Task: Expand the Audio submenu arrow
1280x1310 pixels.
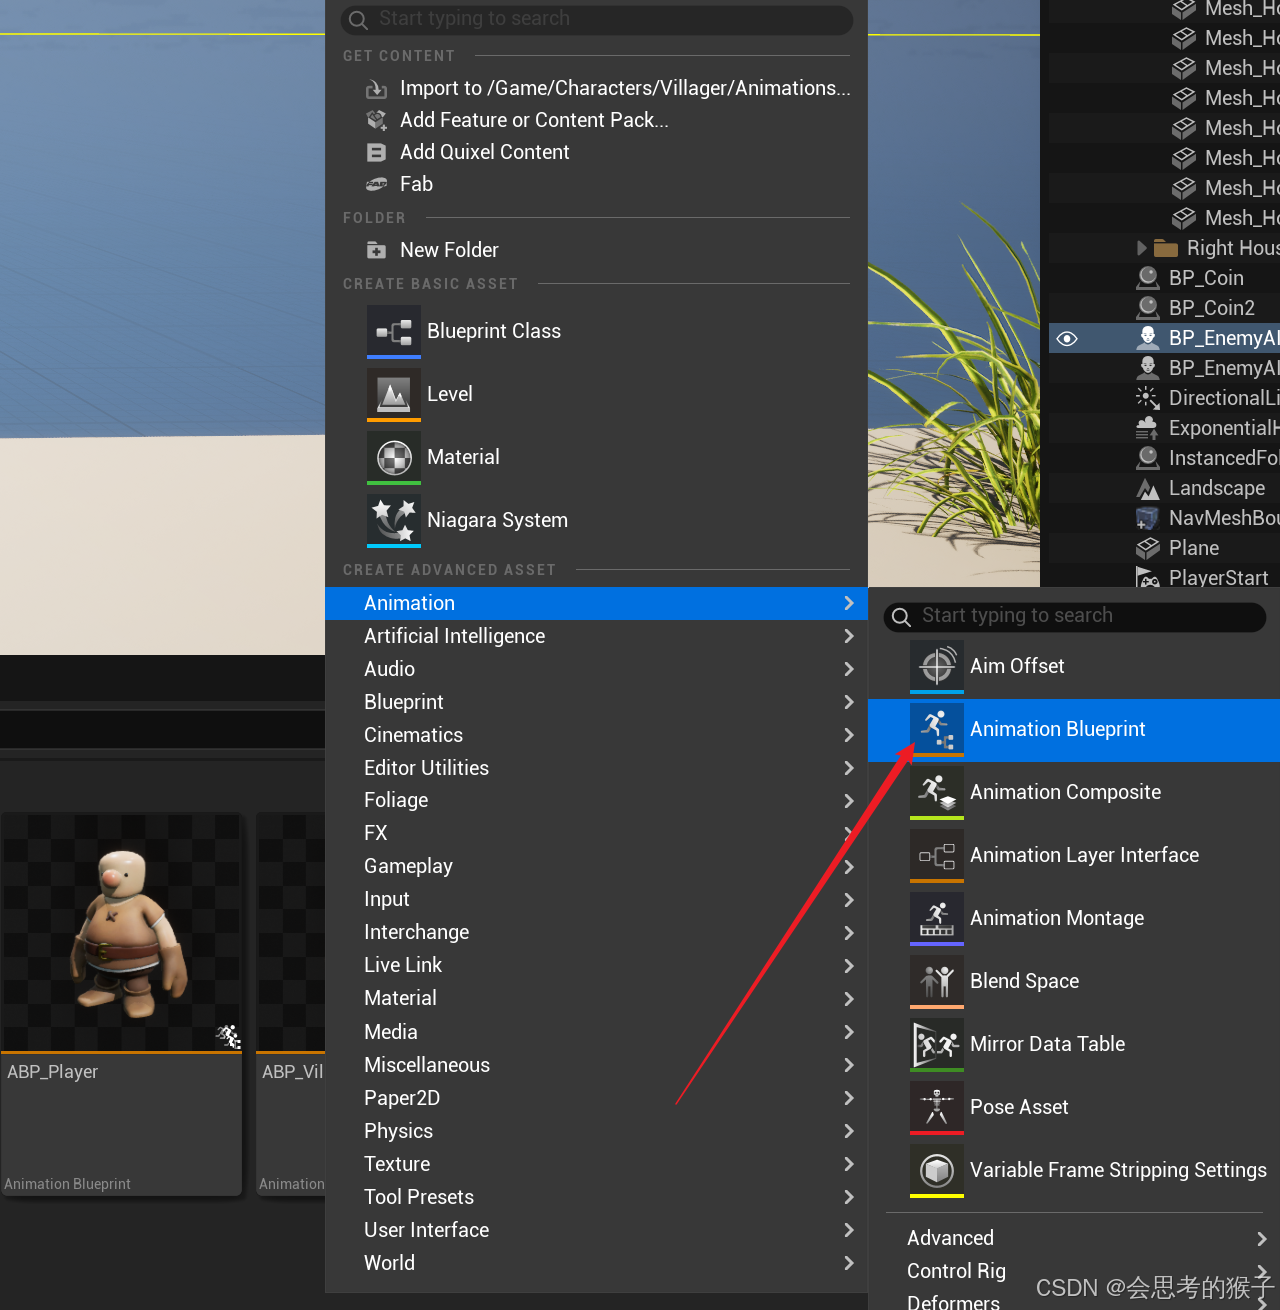Action: [848, 669]
